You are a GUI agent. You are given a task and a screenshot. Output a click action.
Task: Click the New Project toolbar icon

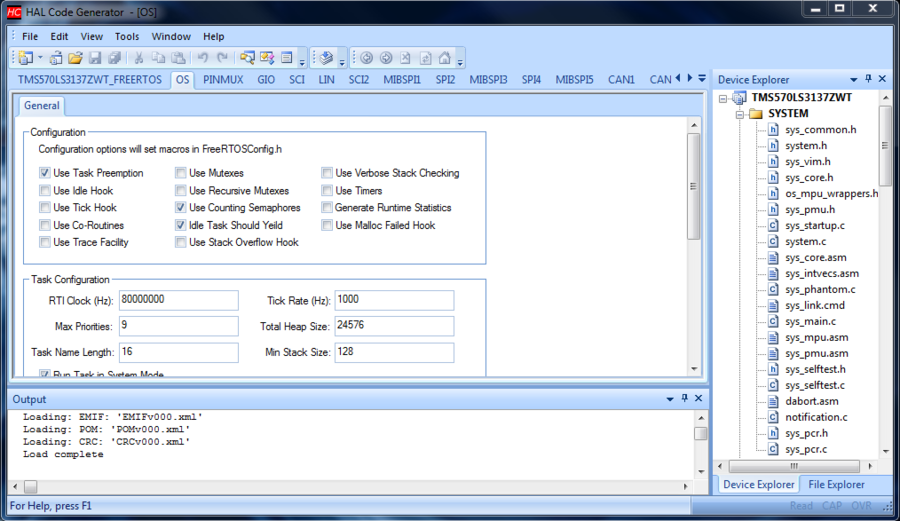(24, 58)
